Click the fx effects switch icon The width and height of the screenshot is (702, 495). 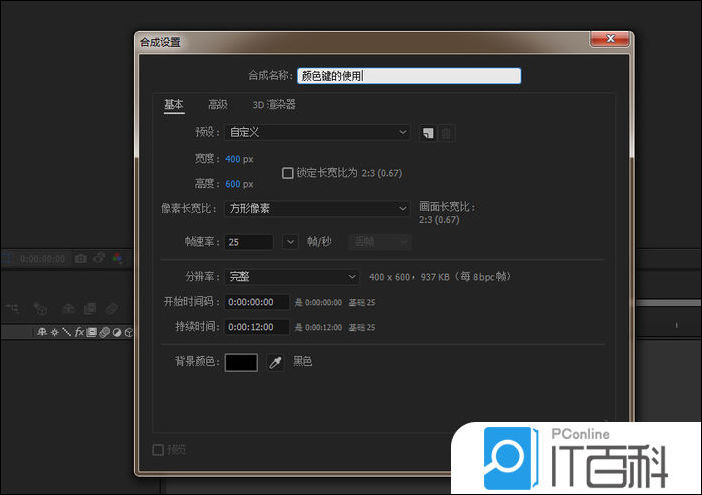click(79, 332)
